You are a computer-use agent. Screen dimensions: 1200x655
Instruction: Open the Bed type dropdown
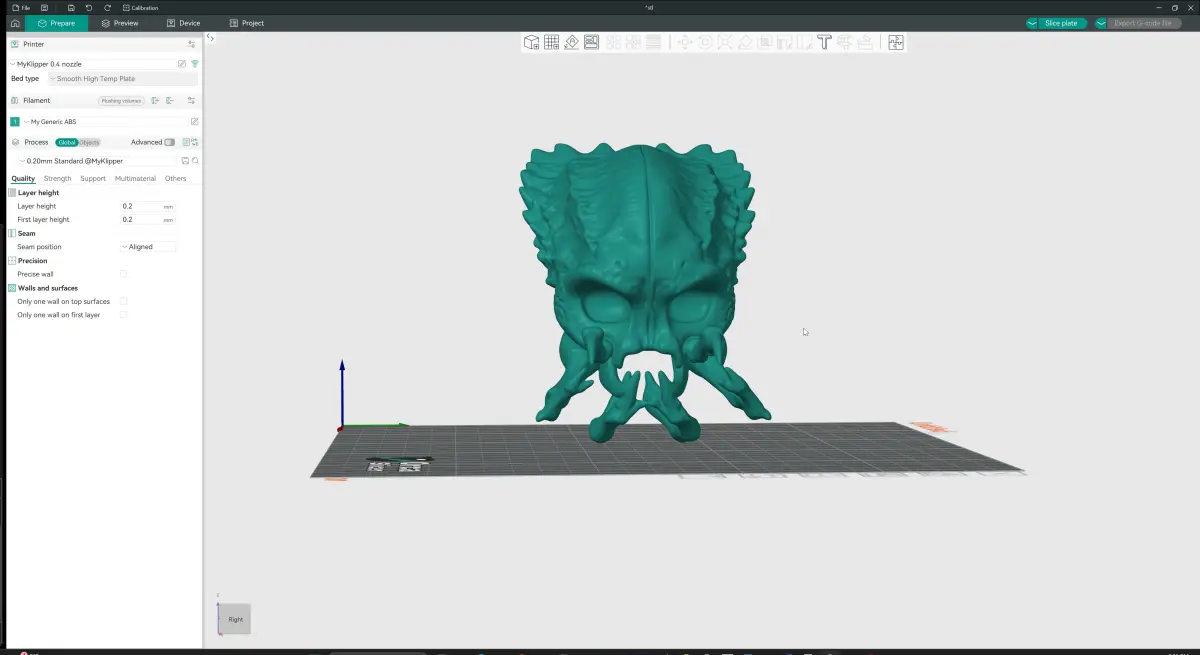point(122,78)
